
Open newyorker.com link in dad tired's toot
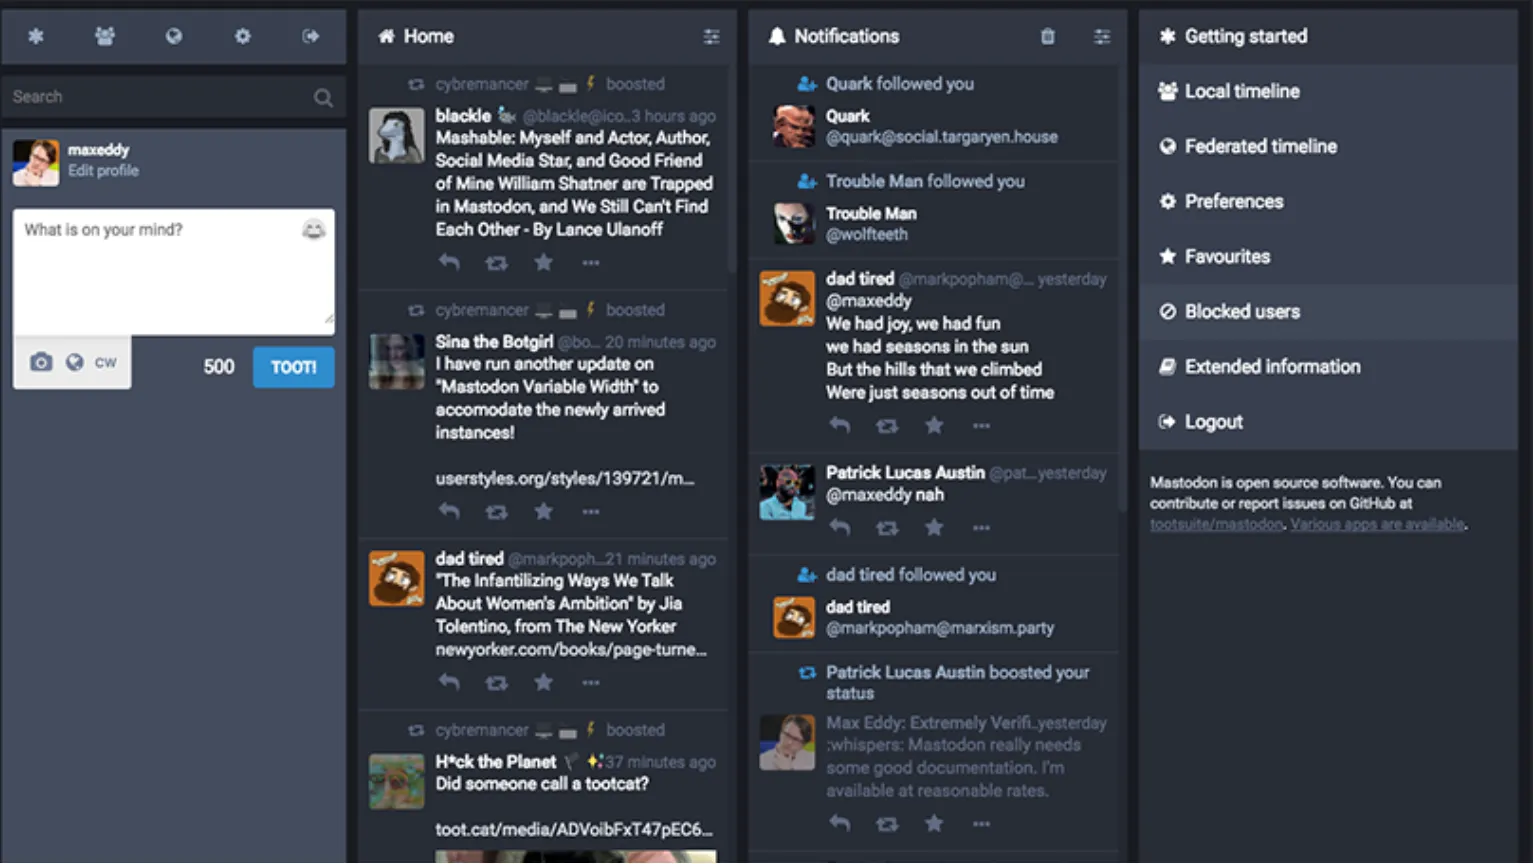pos(571,650)
